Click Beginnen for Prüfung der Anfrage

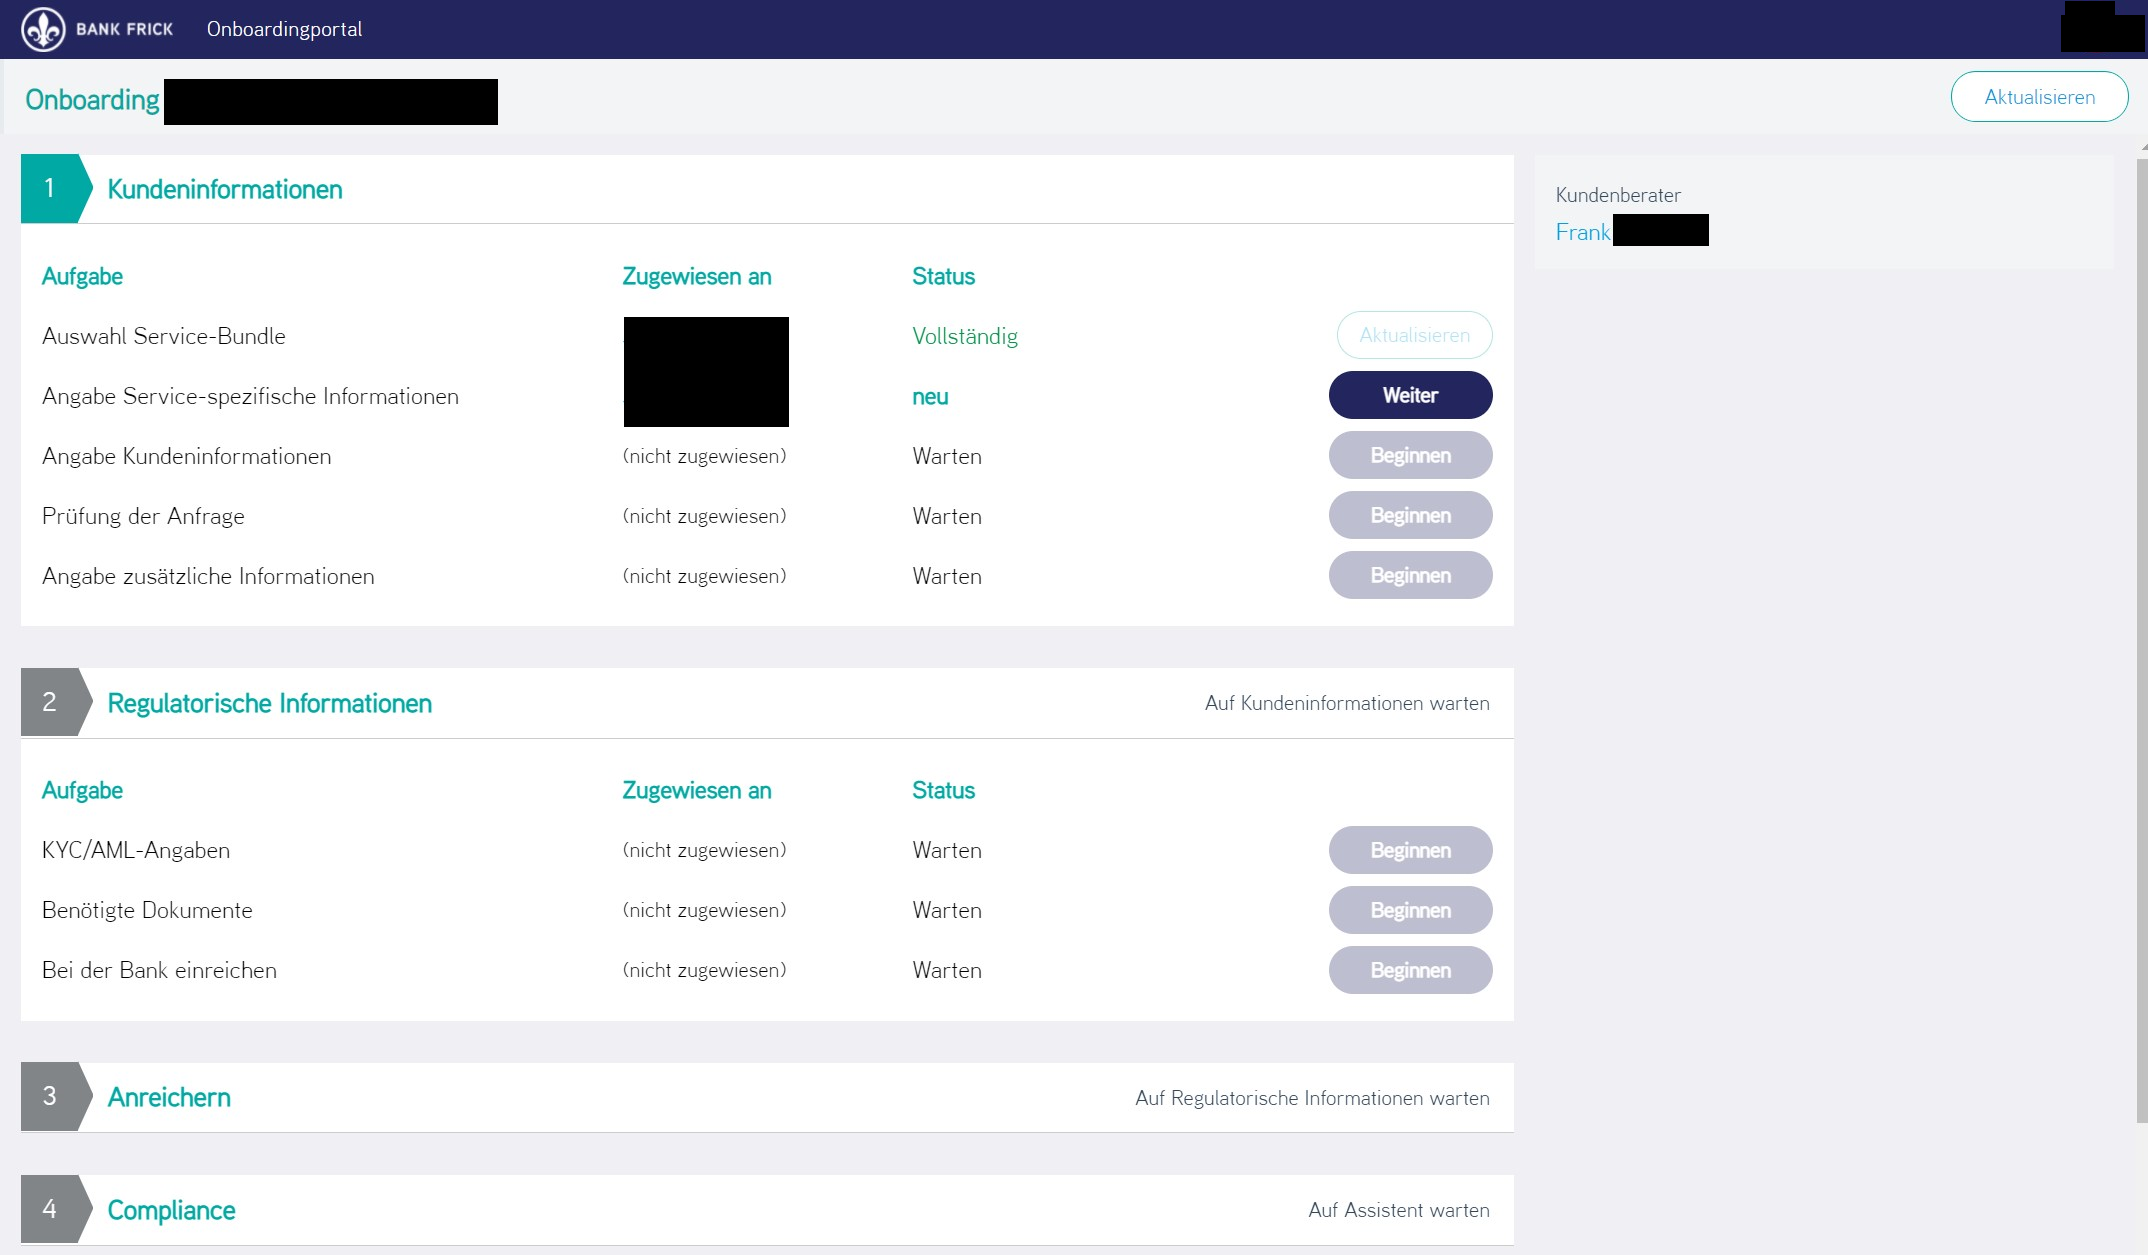coord(1410,515)
